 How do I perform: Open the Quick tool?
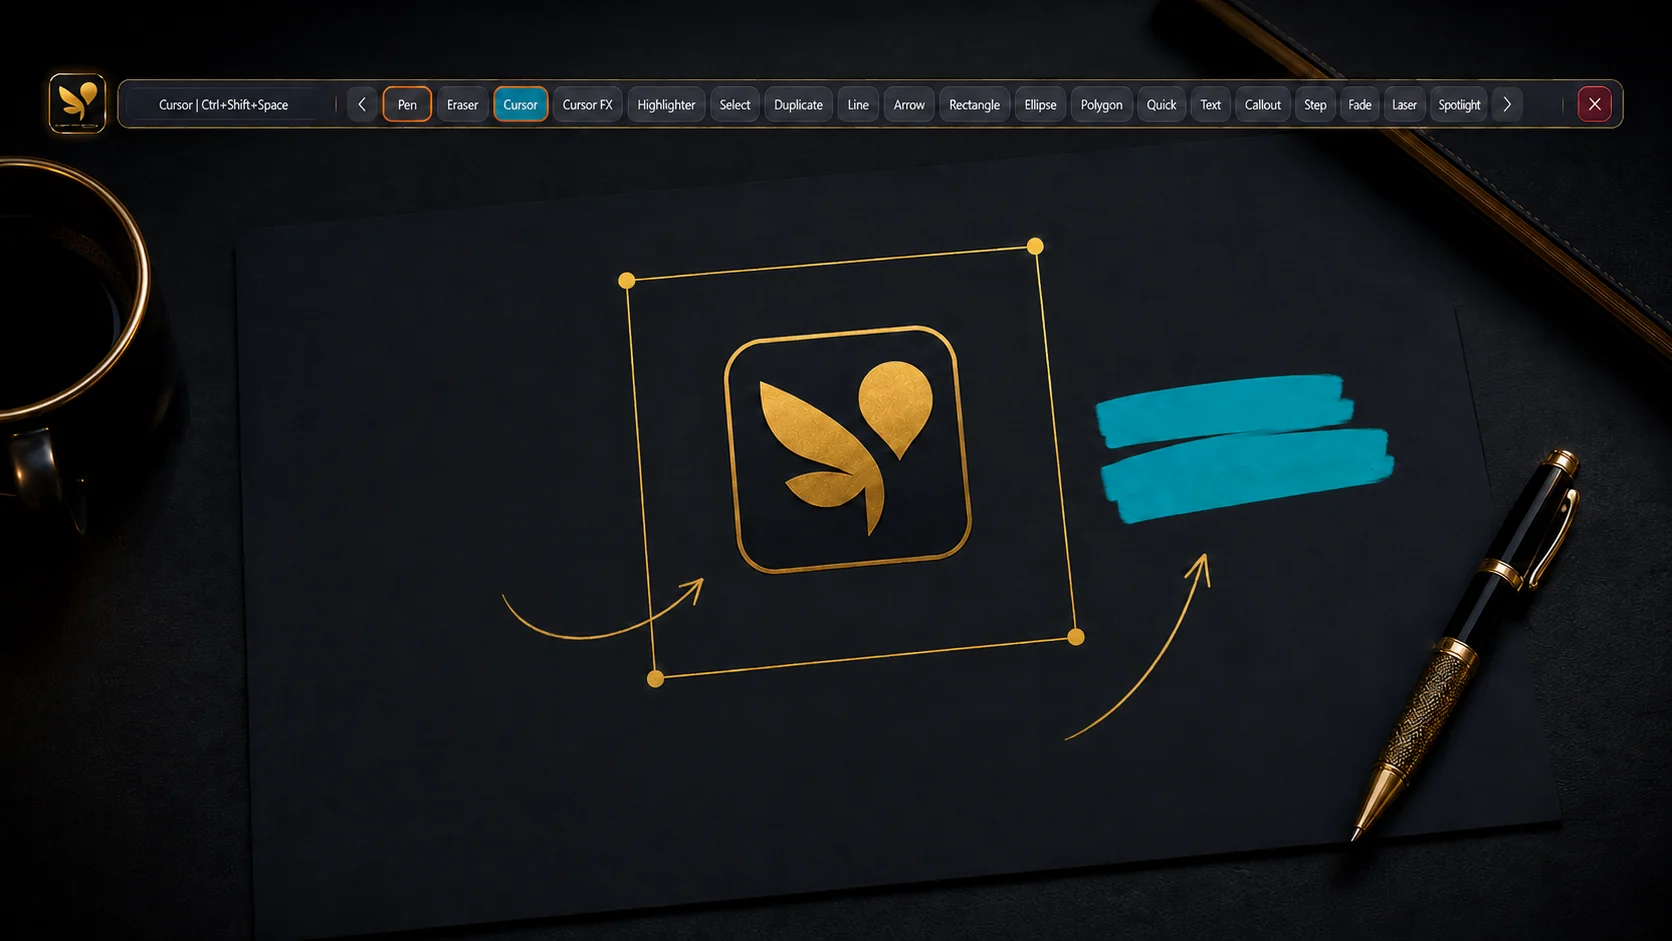[1161, 104]
